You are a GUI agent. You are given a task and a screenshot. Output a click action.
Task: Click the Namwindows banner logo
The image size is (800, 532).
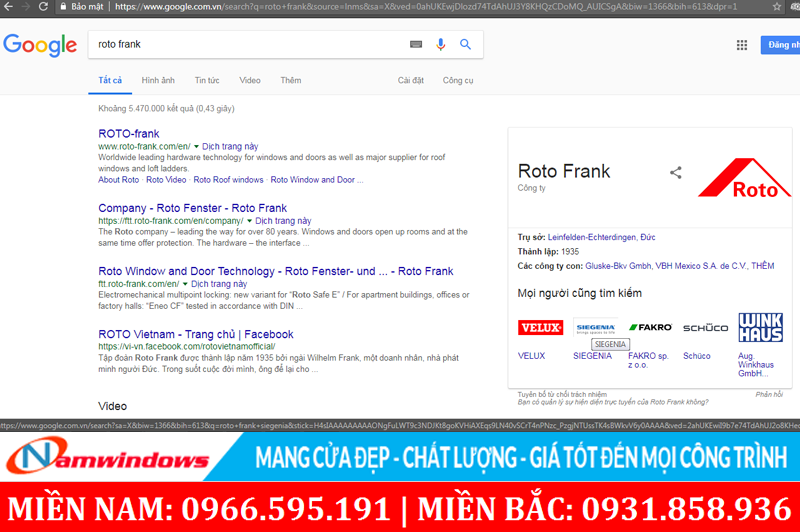107,455
